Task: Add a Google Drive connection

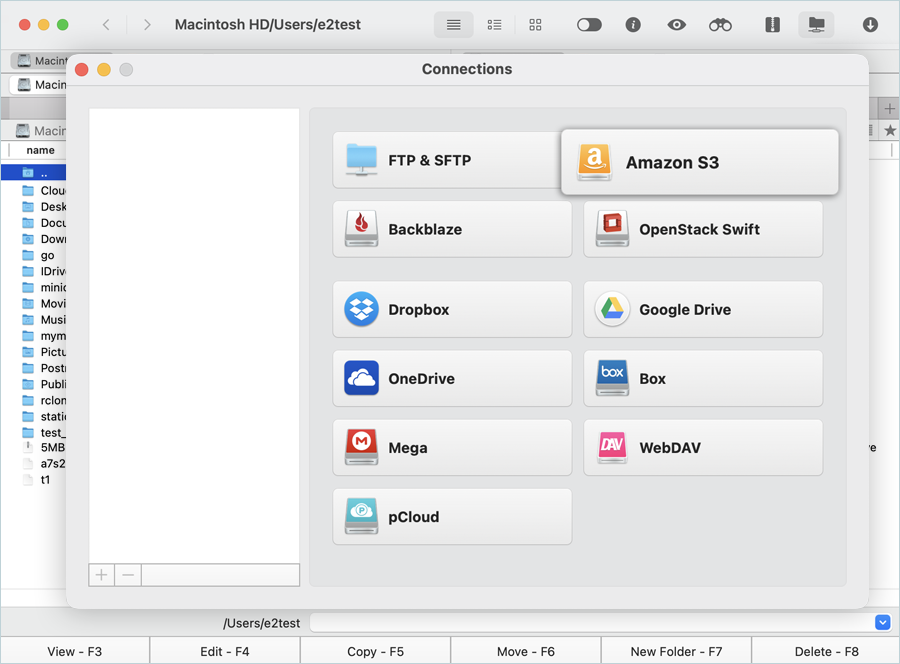Action: coord(703,309)
